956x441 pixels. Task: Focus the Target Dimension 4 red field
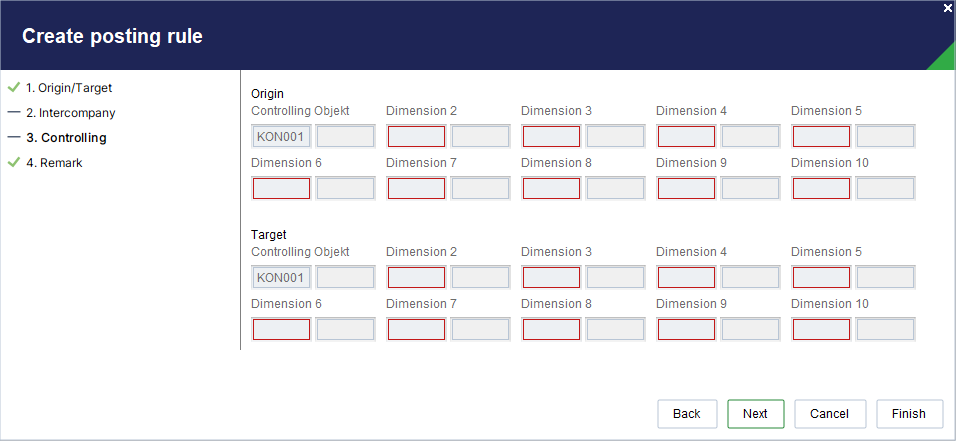687,278
